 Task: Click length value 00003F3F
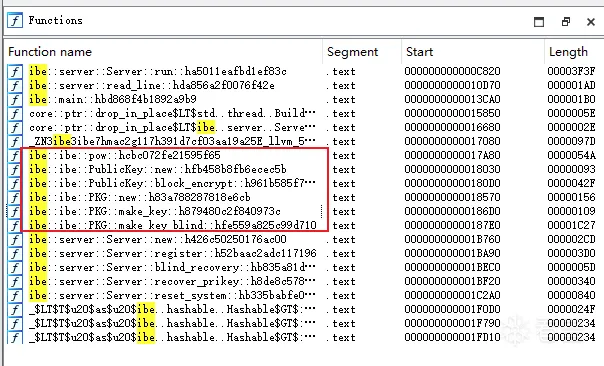pos(571,72)
